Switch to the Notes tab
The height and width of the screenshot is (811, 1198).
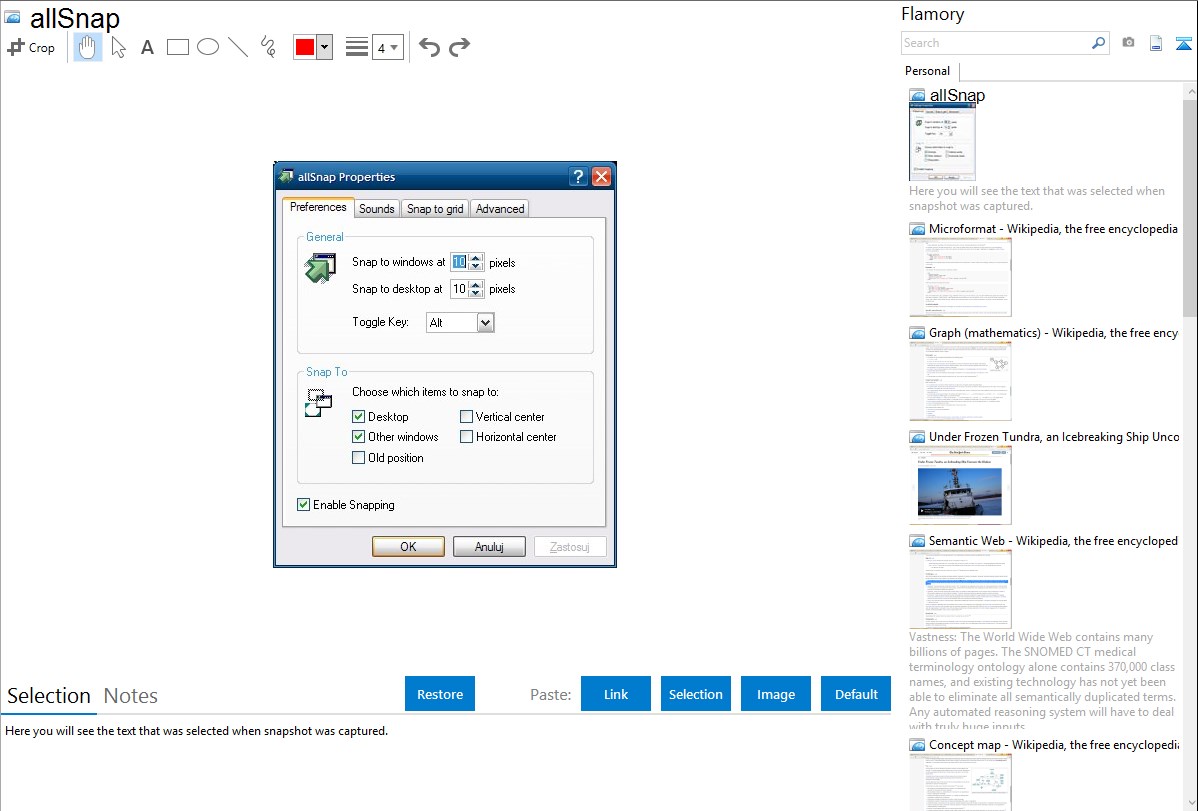coord(131,696)
